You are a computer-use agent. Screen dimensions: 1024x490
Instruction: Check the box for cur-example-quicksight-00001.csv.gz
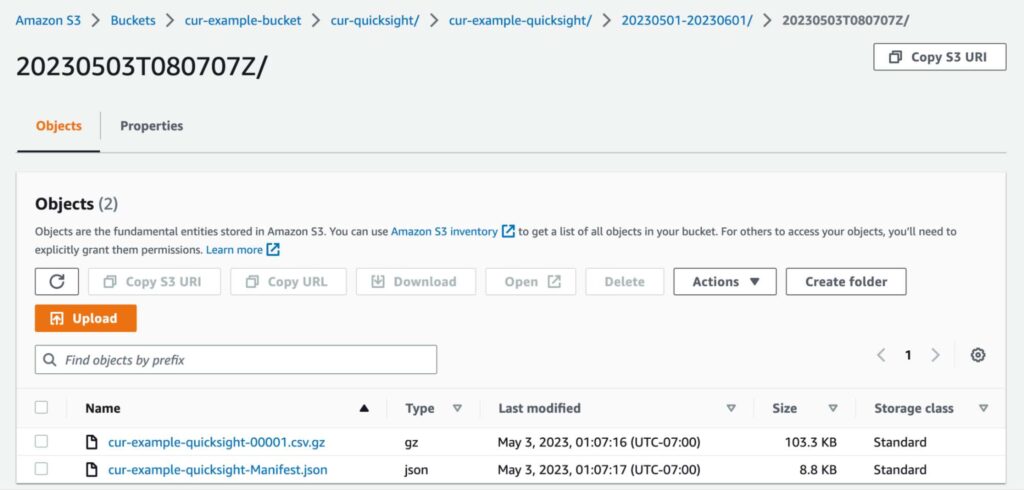point(41,442)
